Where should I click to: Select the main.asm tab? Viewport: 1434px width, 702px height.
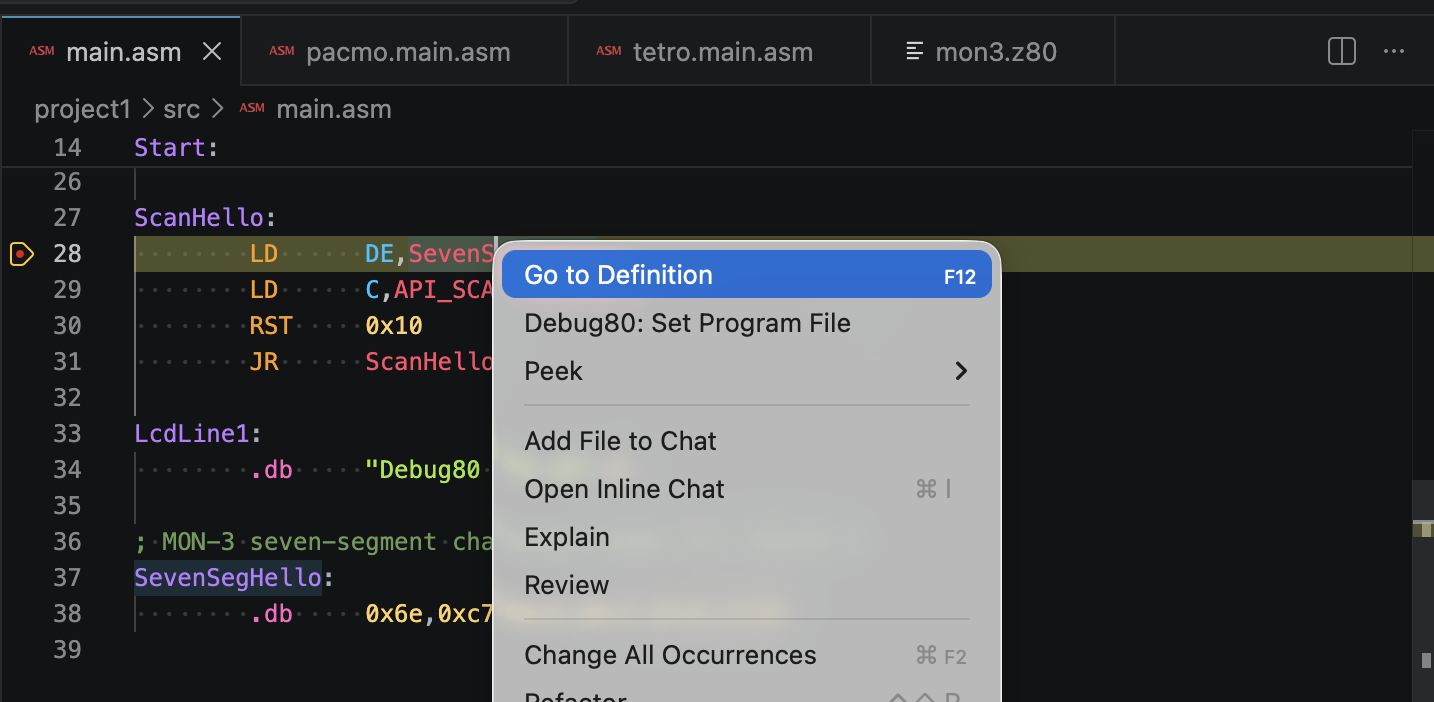coord(122,52)
